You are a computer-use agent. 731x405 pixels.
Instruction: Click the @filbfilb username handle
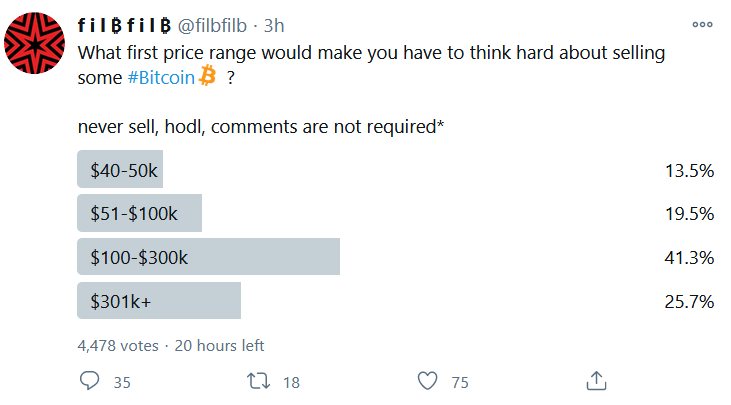pyautogui.click(x=212, y=26)
